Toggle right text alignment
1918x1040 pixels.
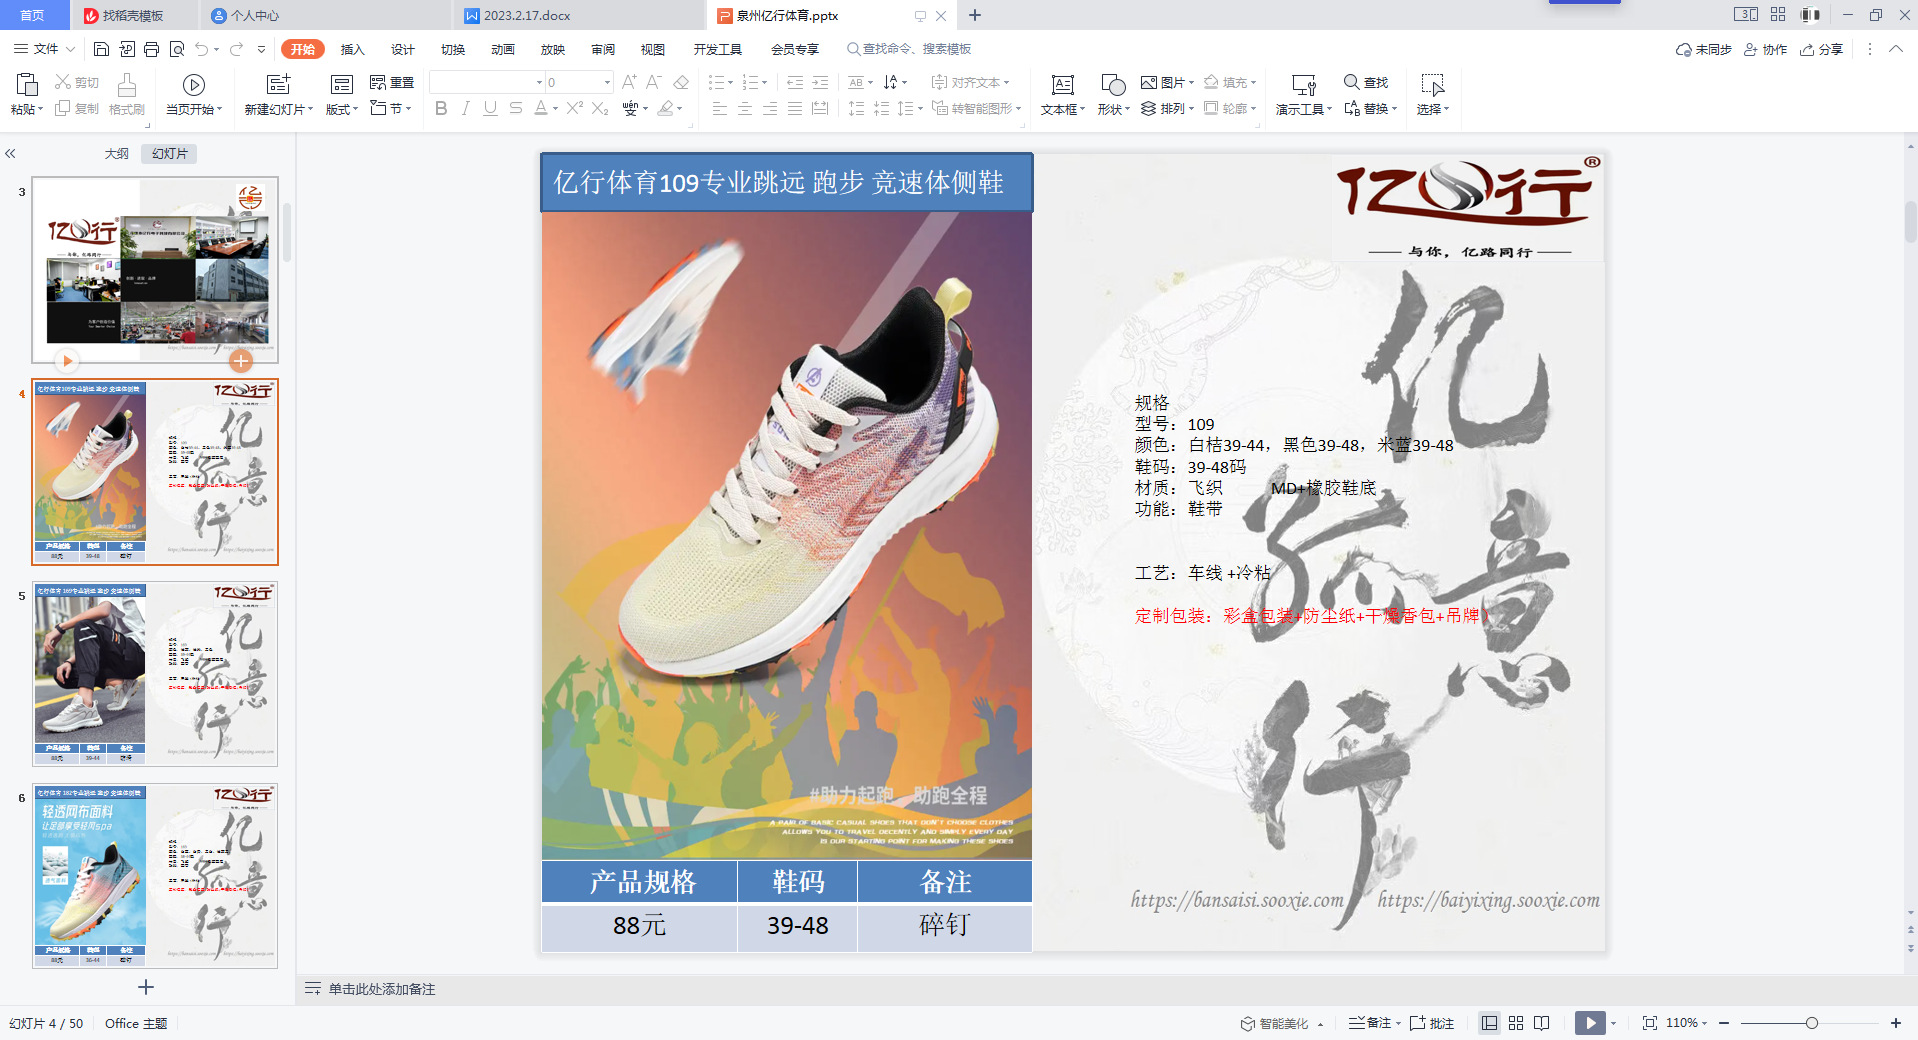coord(770,108)
